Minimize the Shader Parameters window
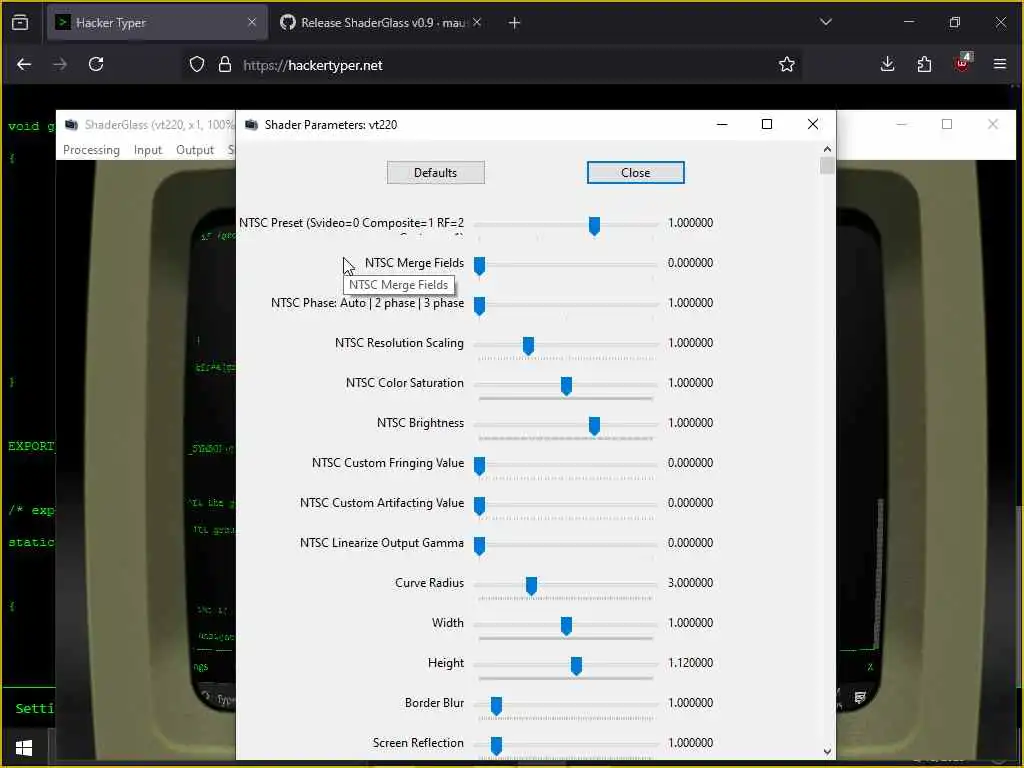 tap(722, 124)
